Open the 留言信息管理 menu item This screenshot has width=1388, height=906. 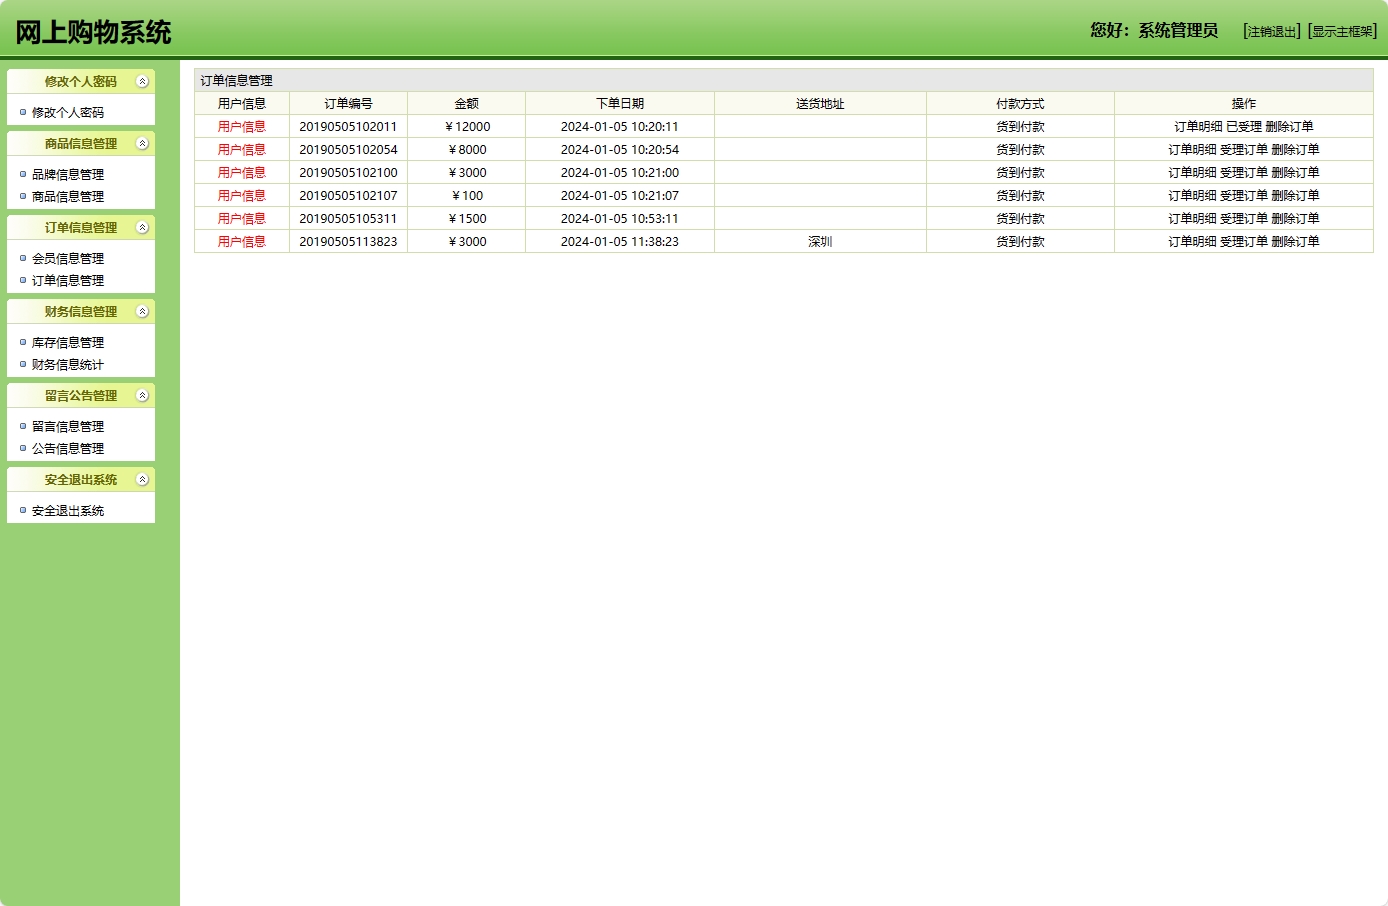[x=68, y=427]
